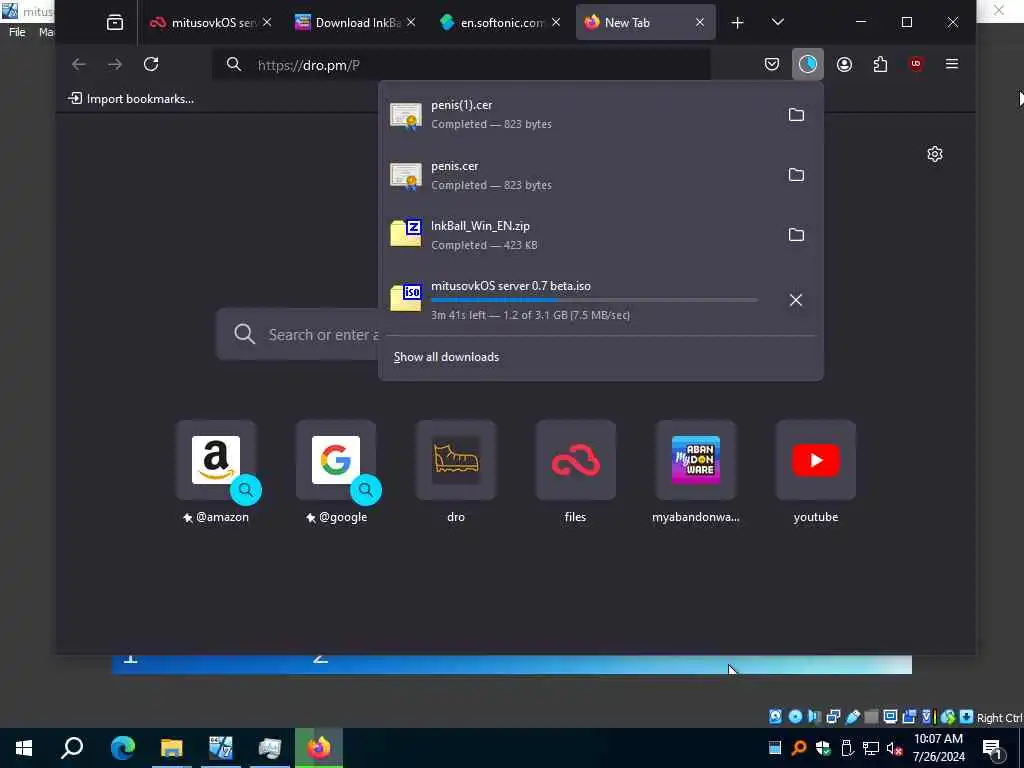Click Show all downloads
Image resolution: width=1024 pixels, height=768 pixels.
[446, 357]
